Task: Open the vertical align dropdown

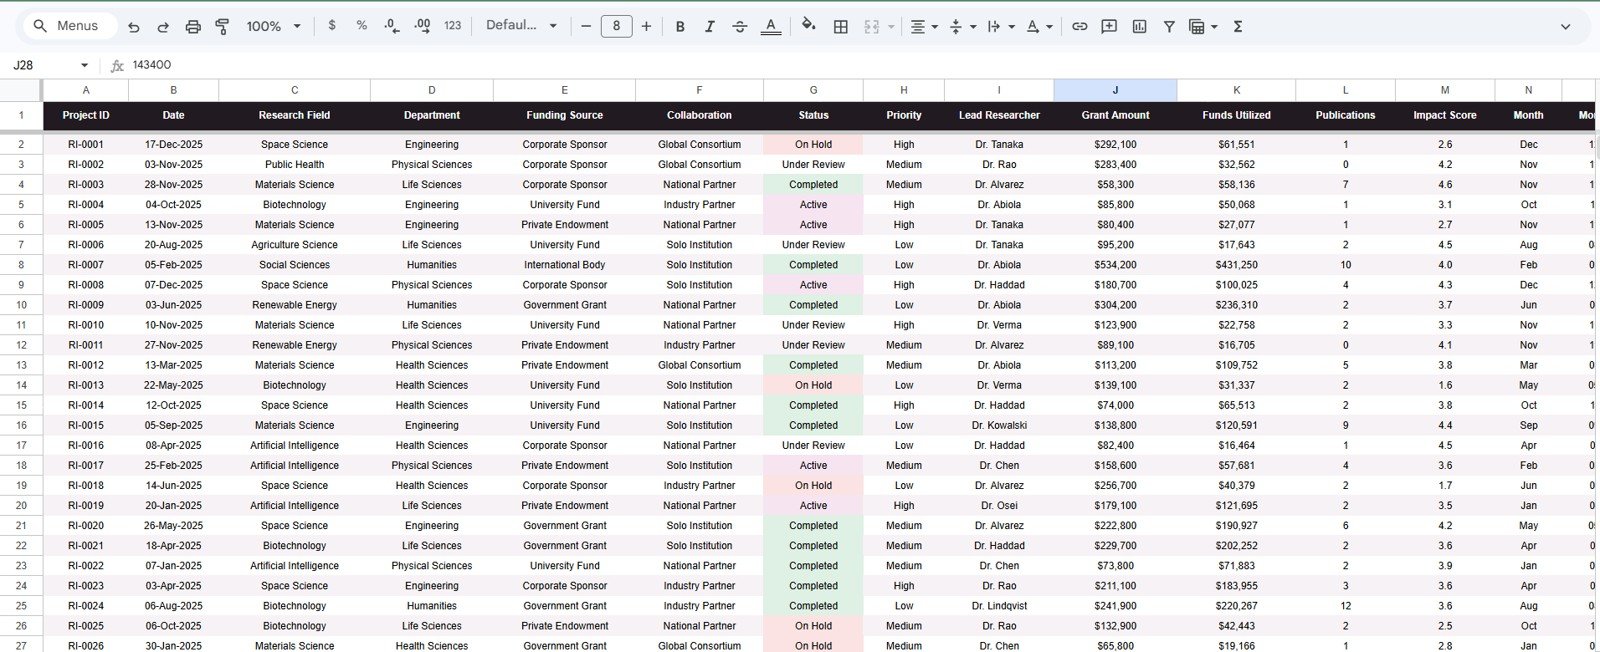Action: pyautogui.click(x=961, y=27)
